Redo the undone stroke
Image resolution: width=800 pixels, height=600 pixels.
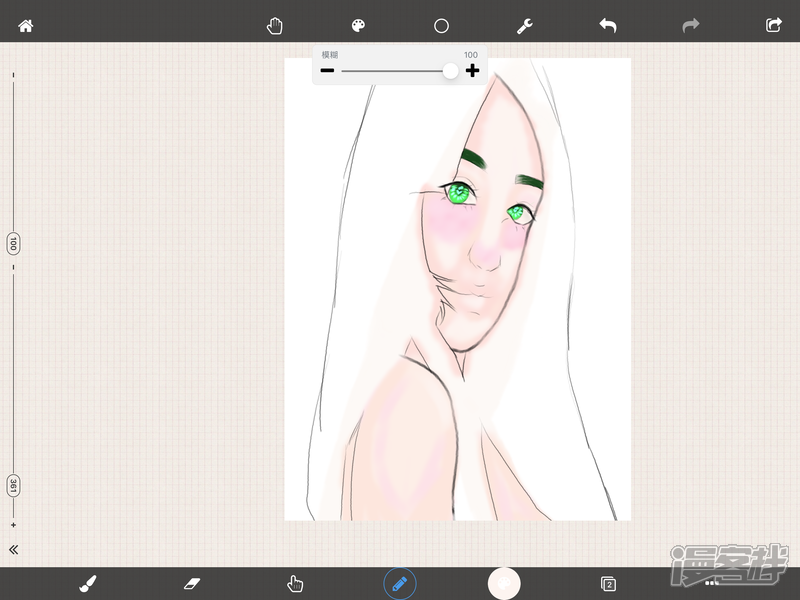click(x=691, y=25)
